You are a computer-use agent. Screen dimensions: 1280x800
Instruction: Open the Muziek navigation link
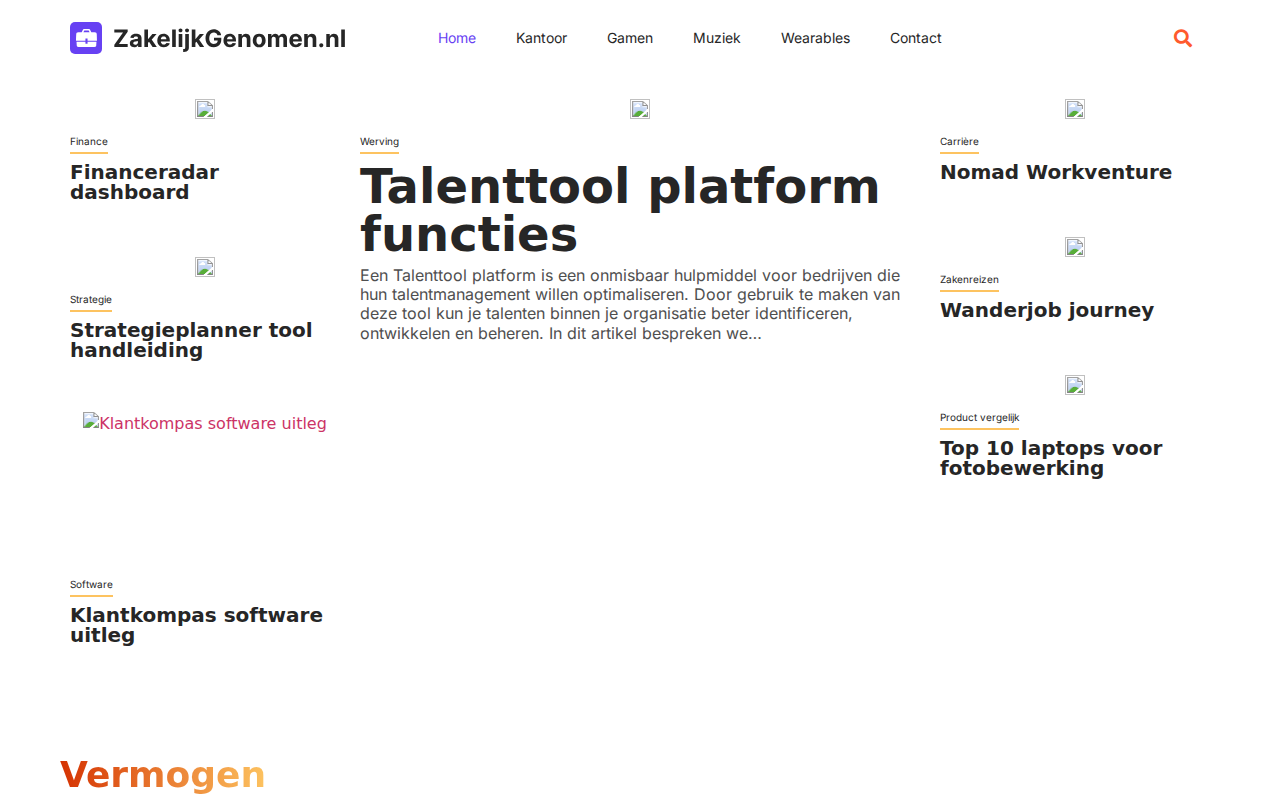pyautogui.click(x=717, y=38)
